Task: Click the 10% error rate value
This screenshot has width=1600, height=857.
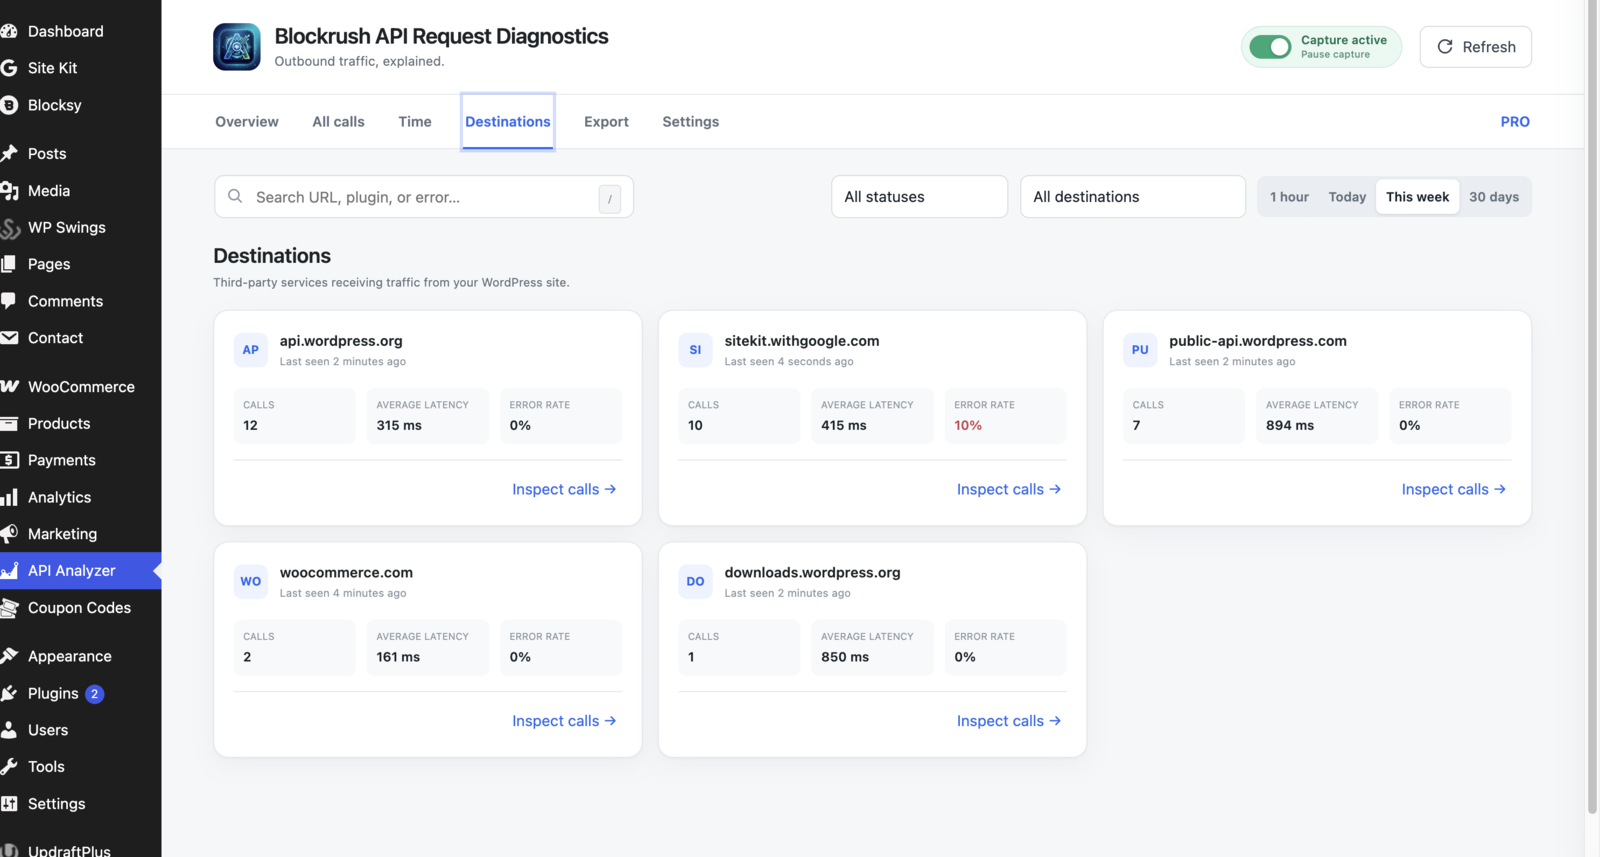Action: point(968,425)
